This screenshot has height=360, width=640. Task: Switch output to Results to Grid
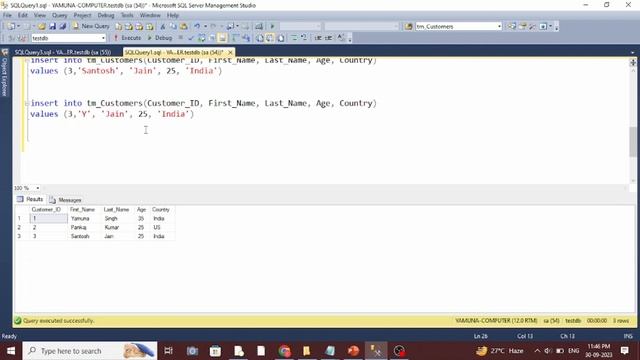[x=270, y=38]
